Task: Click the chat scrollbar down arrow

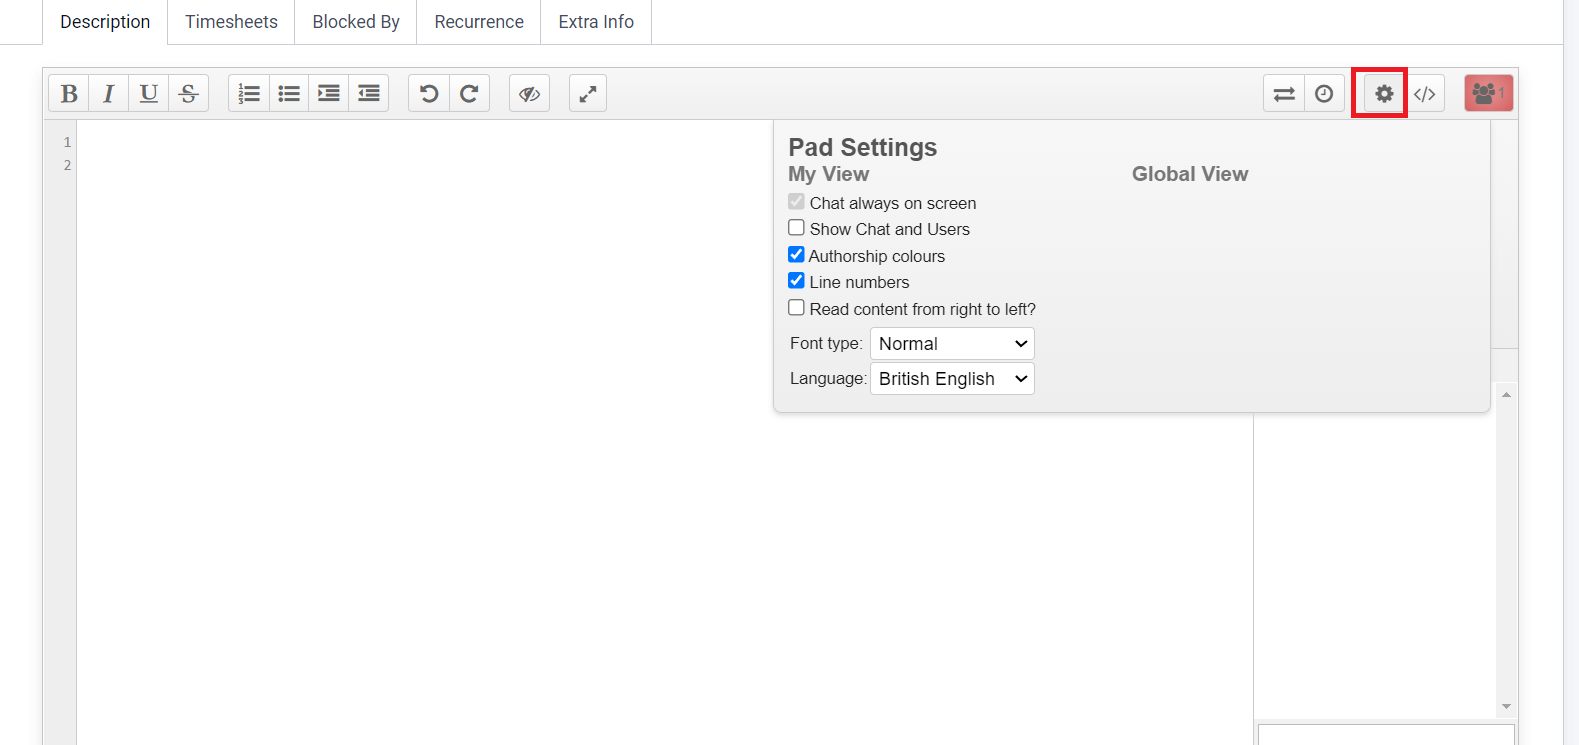Action: tap(1506, 707)
